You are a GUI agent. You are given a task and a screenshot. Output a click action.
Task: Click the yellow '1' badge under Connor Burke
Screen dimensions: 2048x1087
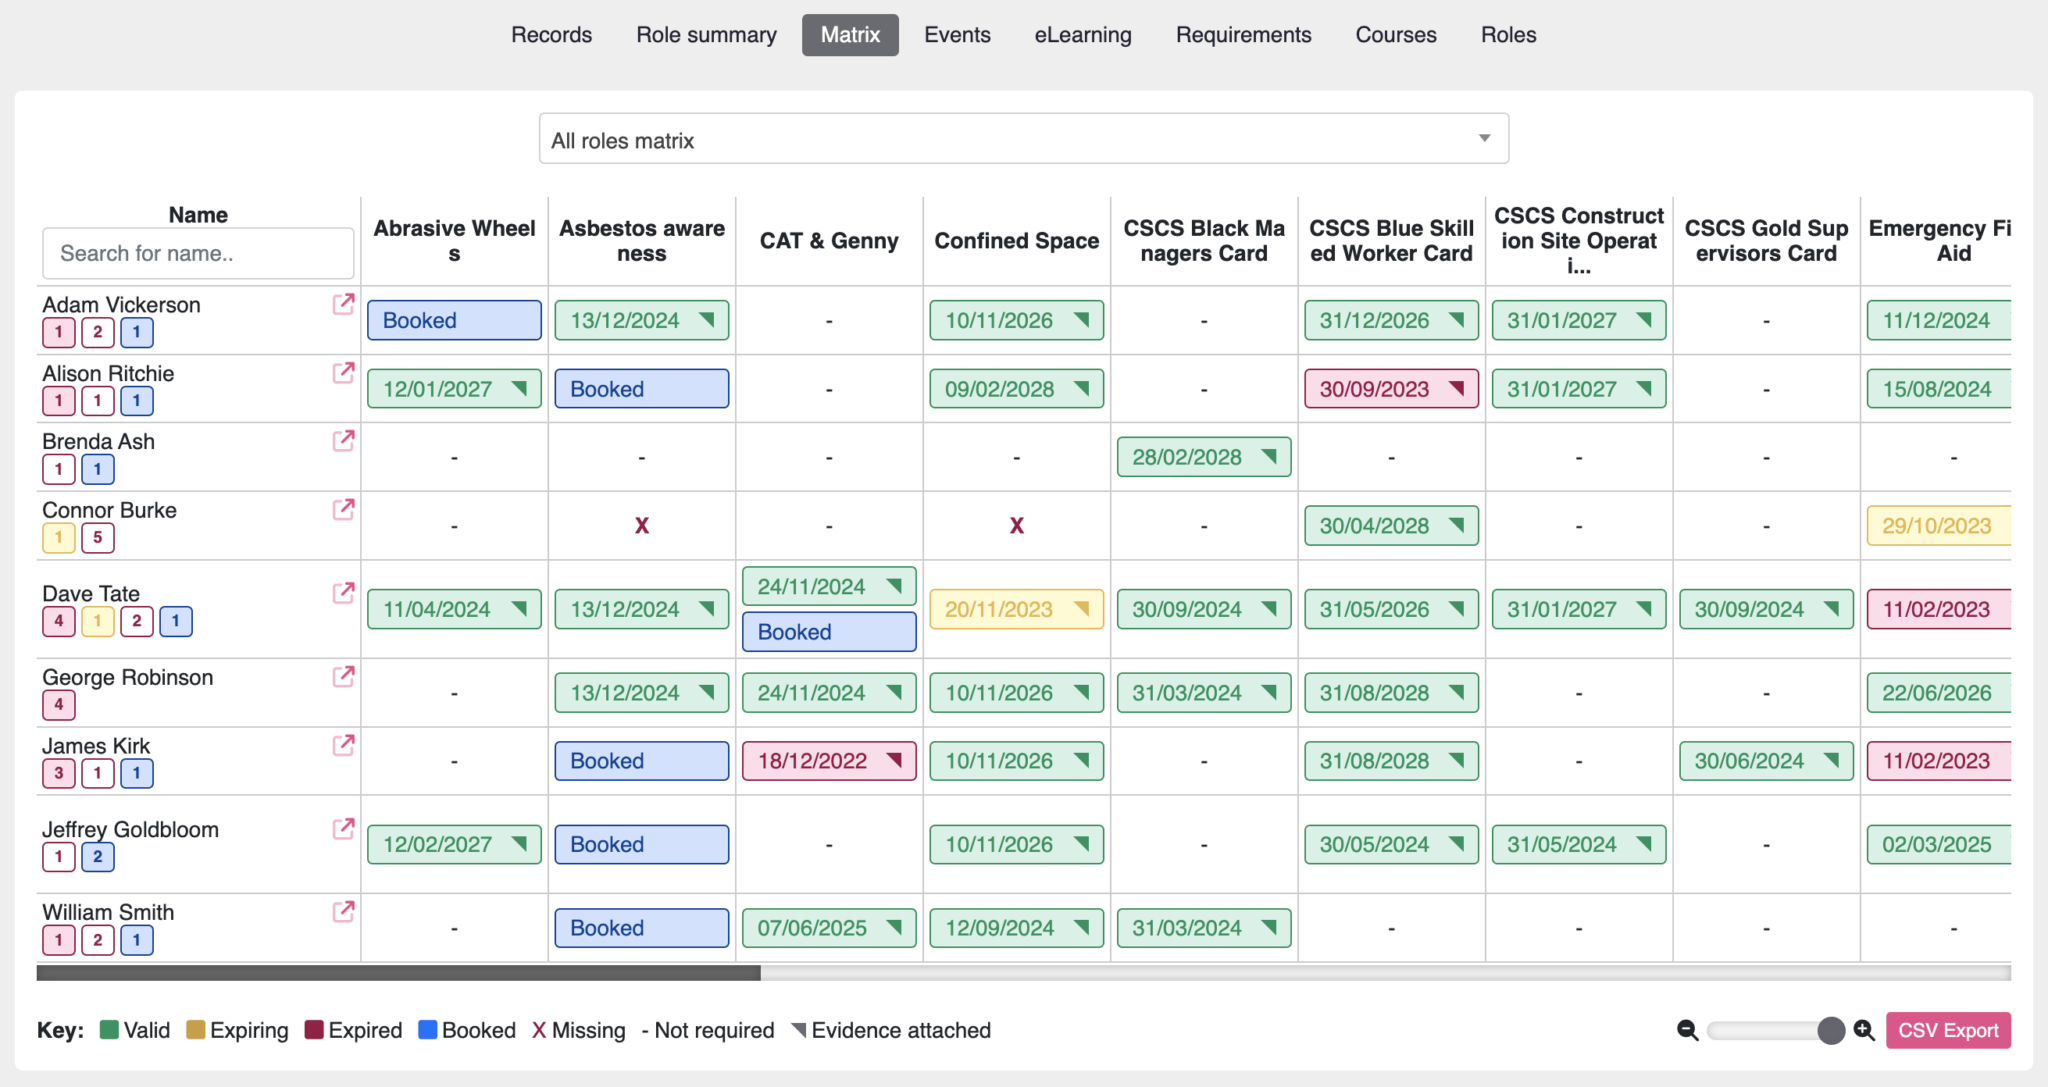pos(58,537)
